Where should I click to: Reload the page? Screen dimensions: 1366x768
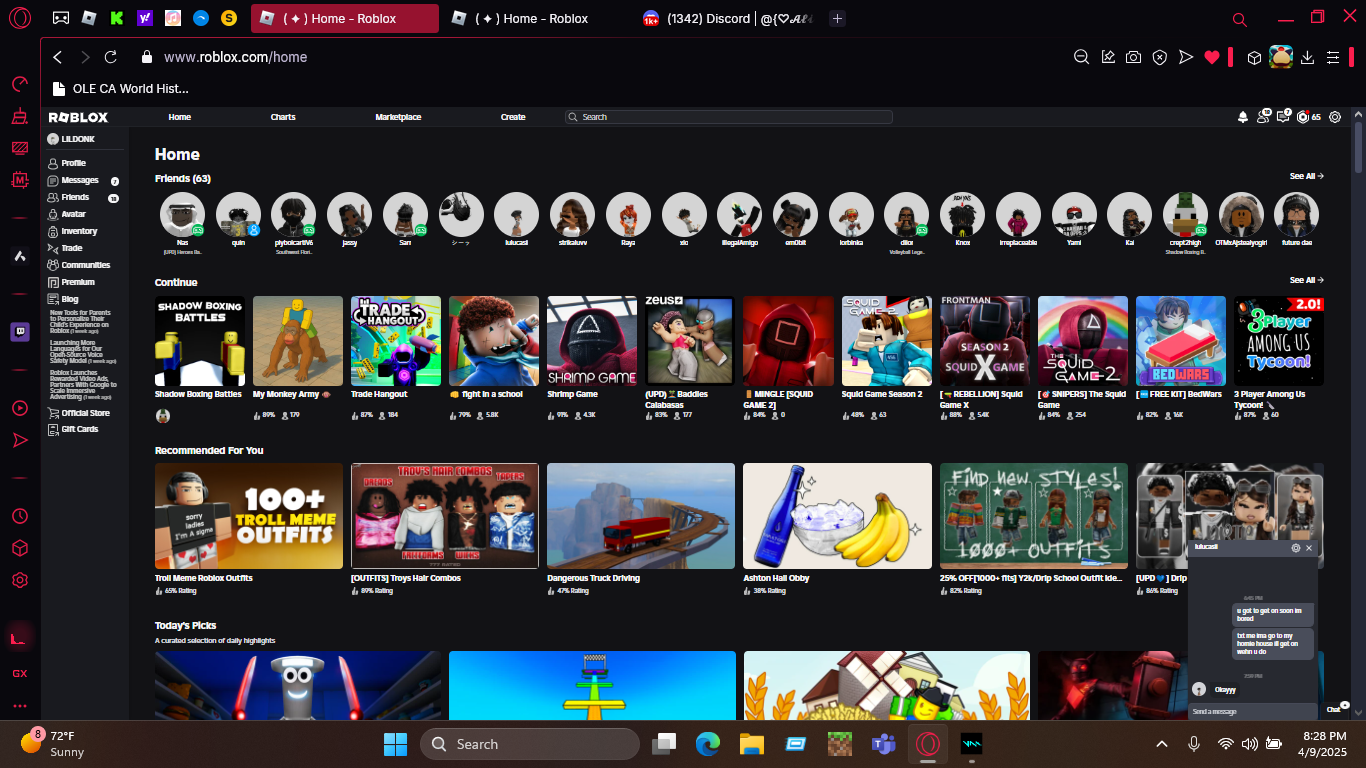pyautogui.click(x=111, y=57)
